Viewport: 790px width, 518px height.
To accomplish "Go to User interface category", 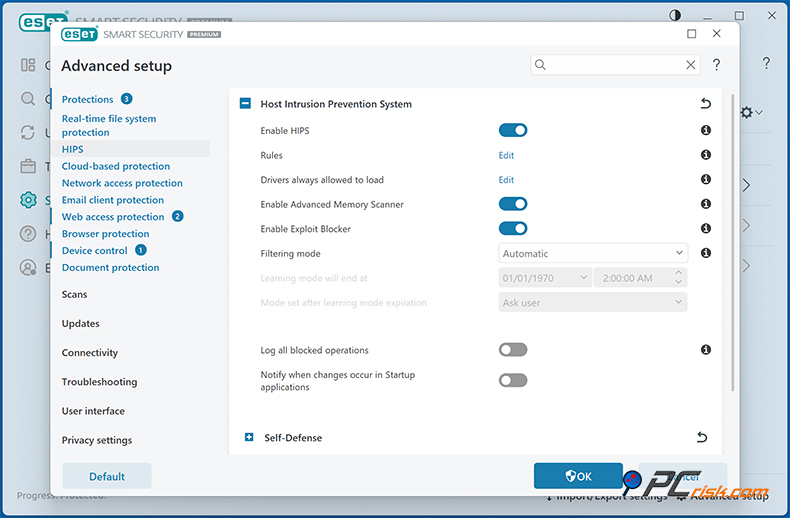I will (93, 411).
